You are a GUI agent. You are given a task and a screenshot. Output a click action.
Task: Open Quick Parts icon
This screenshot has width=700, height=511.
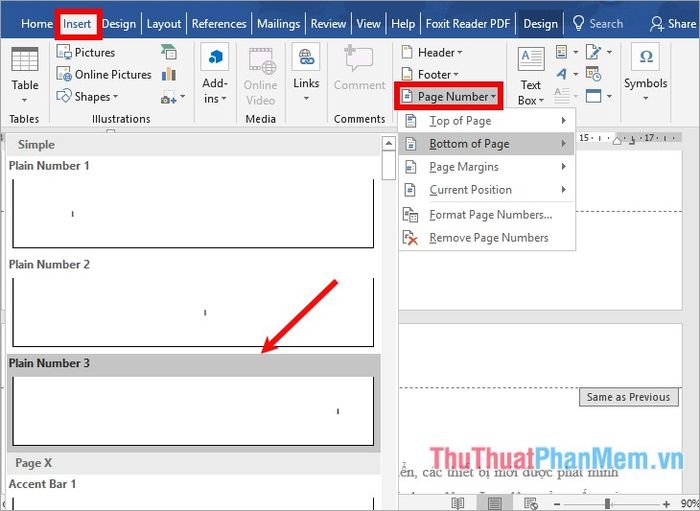click(x=562, y=52)
